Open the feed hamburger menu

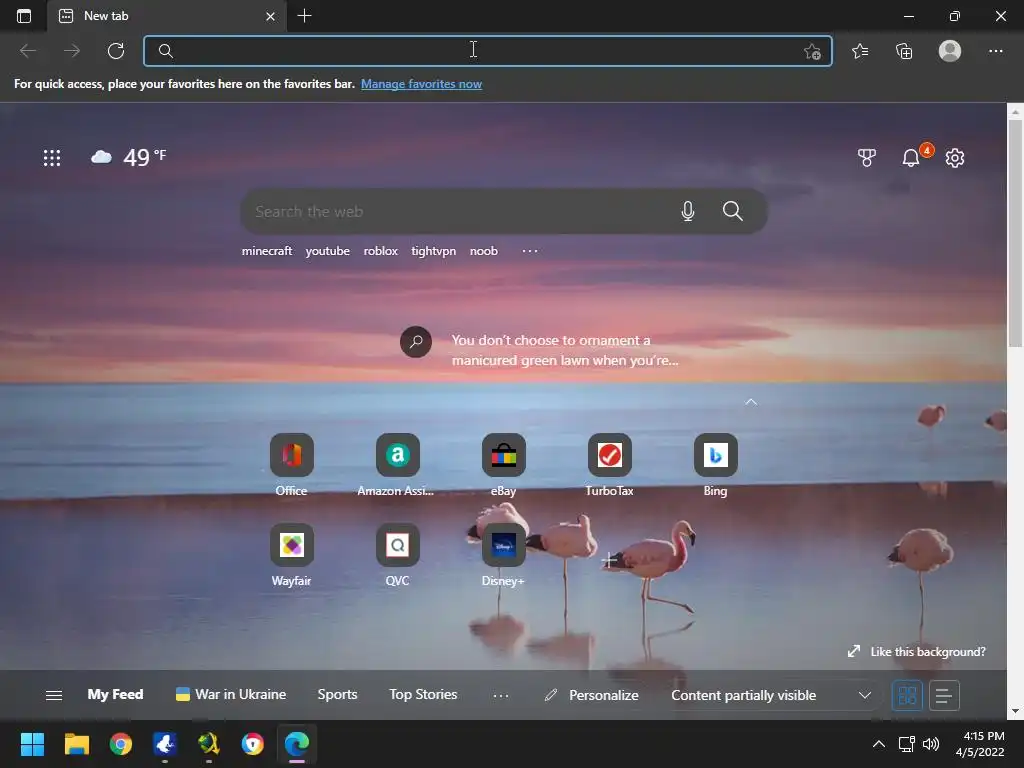point(54,695)
